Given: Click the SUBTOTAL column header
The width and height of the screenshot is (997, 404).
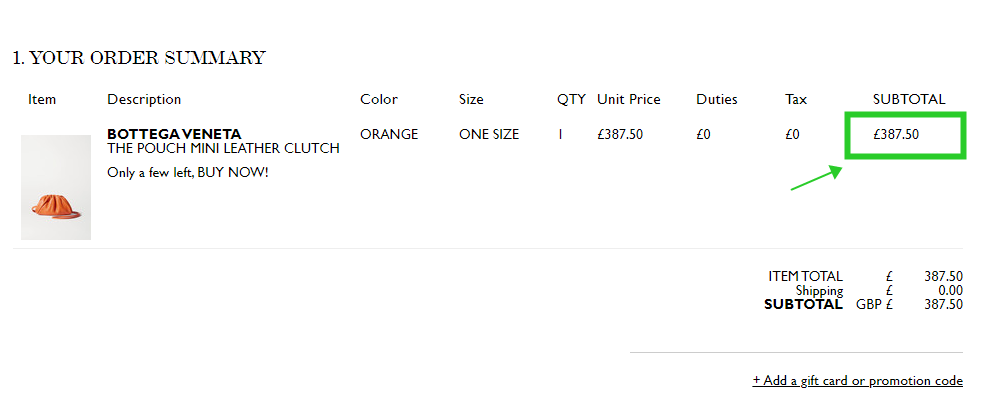Looking at the screenshot, I should 909,99.
